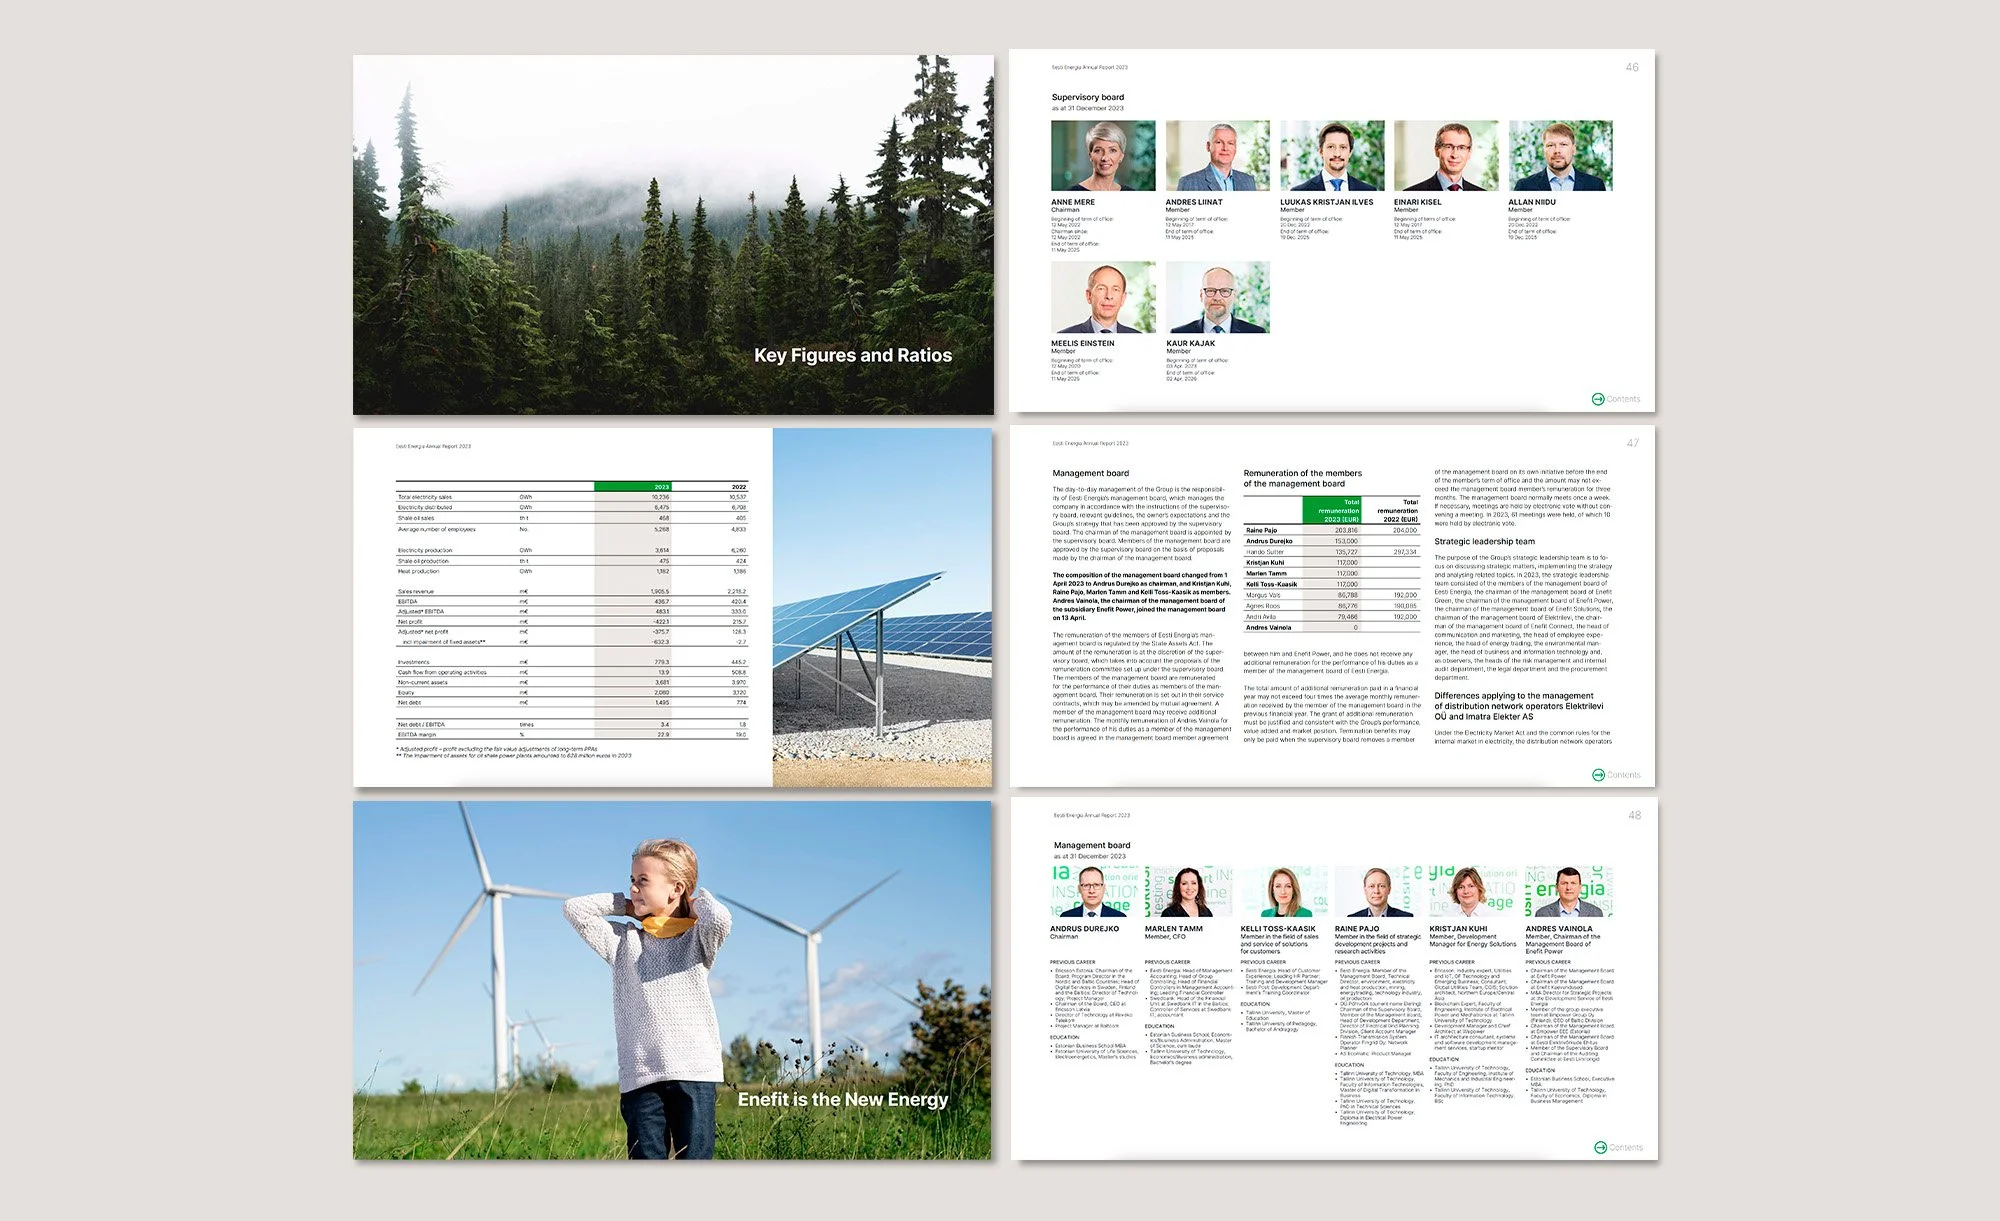This screenshot has width=2000, height=1221.
Task: Select Allan Niidu's portrait photo
Action: click(1561, 156)
